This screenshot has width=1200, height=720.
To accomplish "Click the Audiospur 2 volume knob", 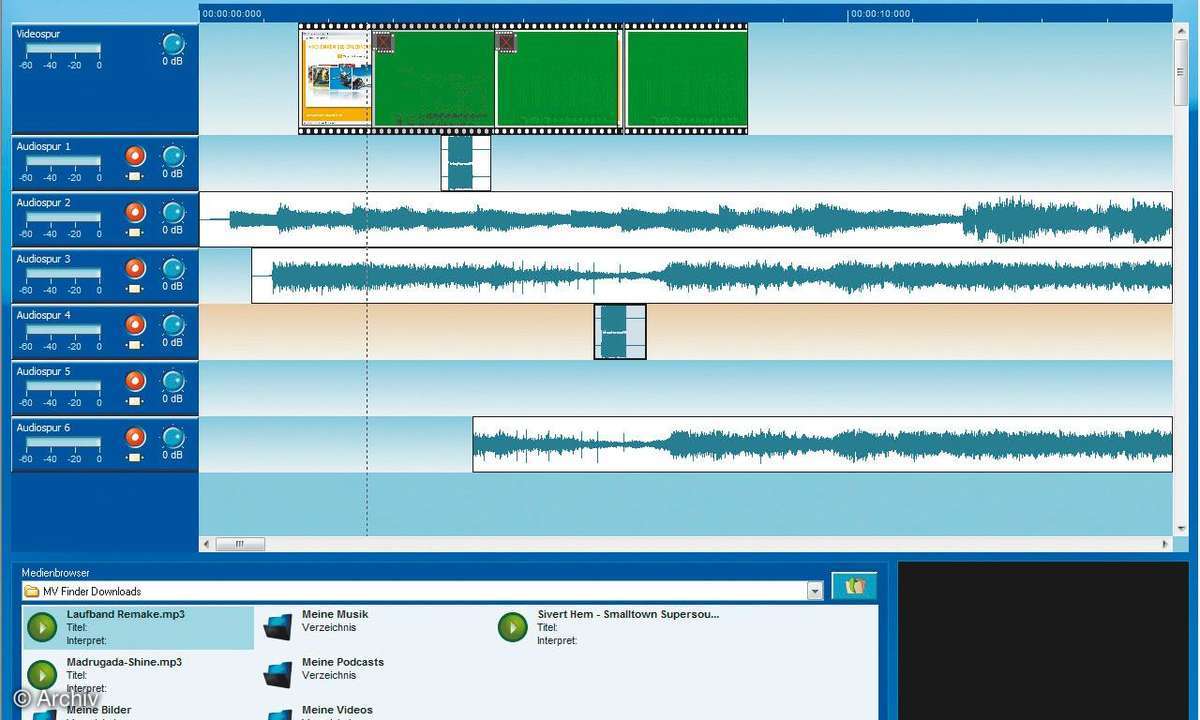I will pyautogui.click(x=173, y=212).
